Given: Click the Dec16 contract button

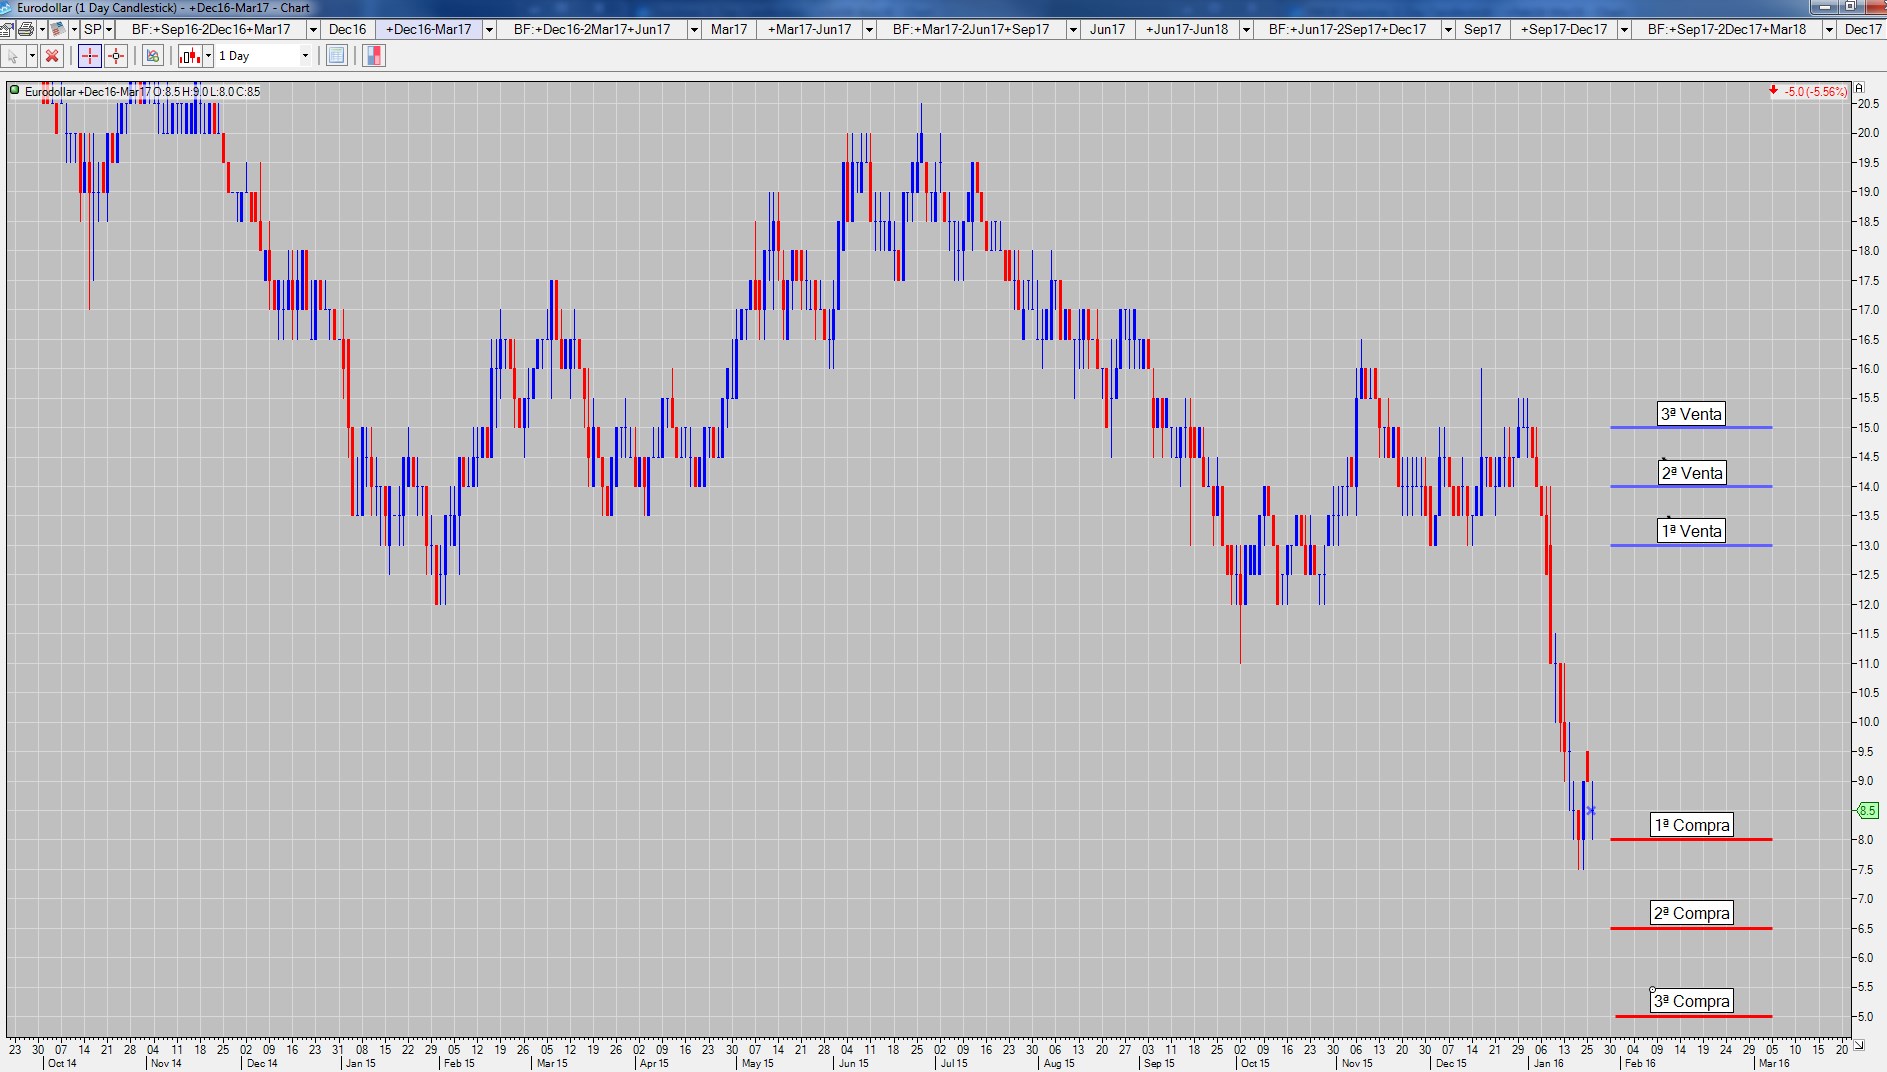Looking at the screenshot, I should click(347, 29).
